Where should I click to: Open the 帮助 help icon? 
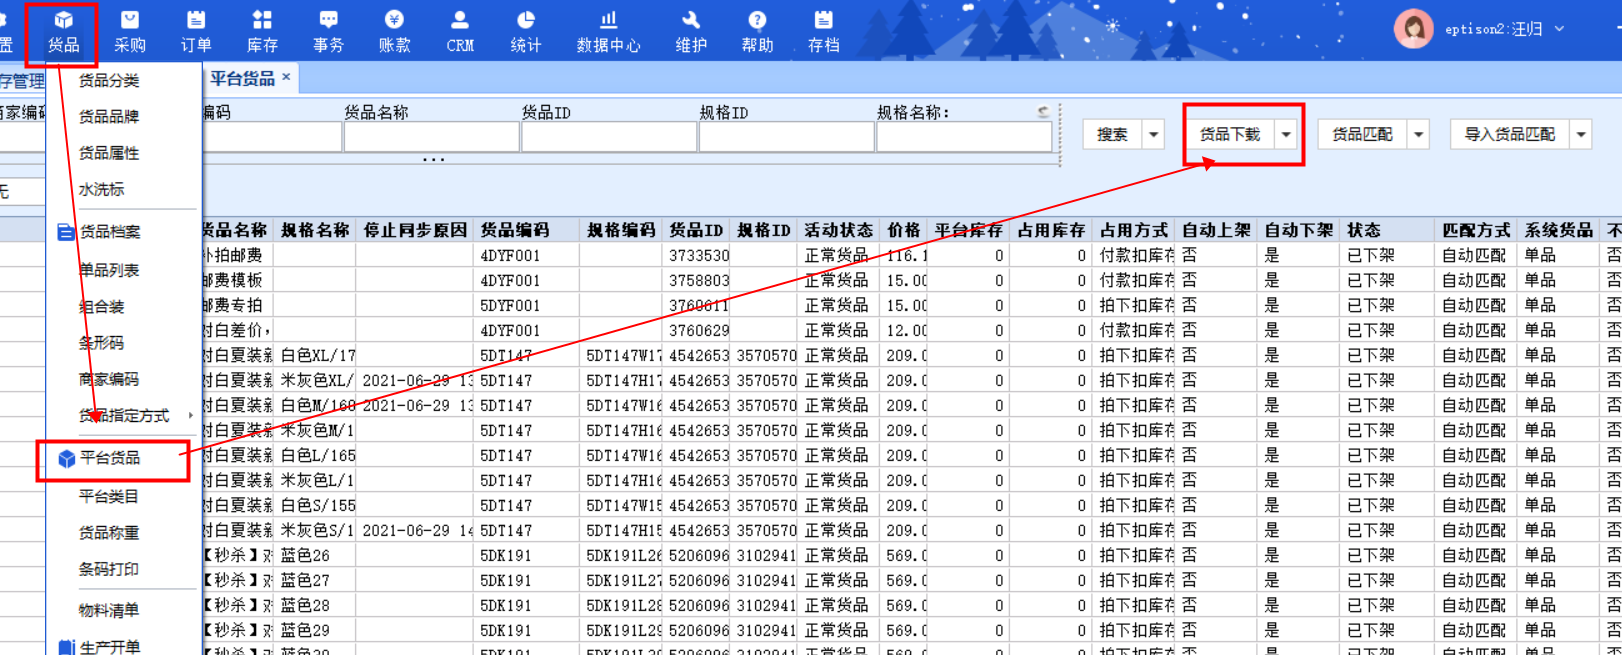(757, 31)
